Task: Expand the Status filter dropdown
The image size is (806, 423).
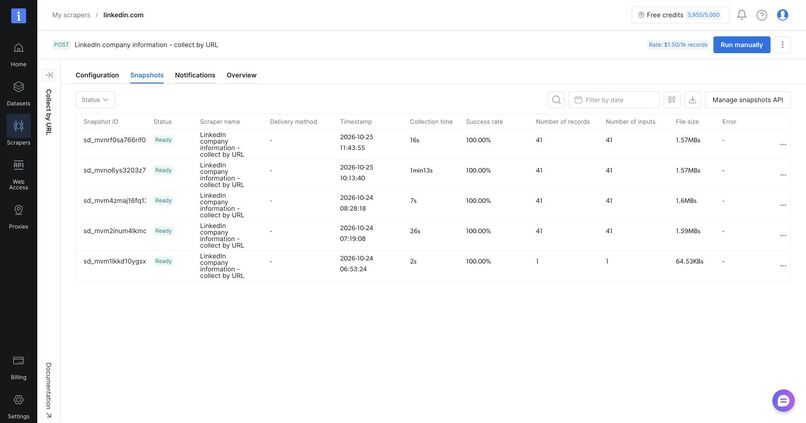Action: click(x=95, y=100)
